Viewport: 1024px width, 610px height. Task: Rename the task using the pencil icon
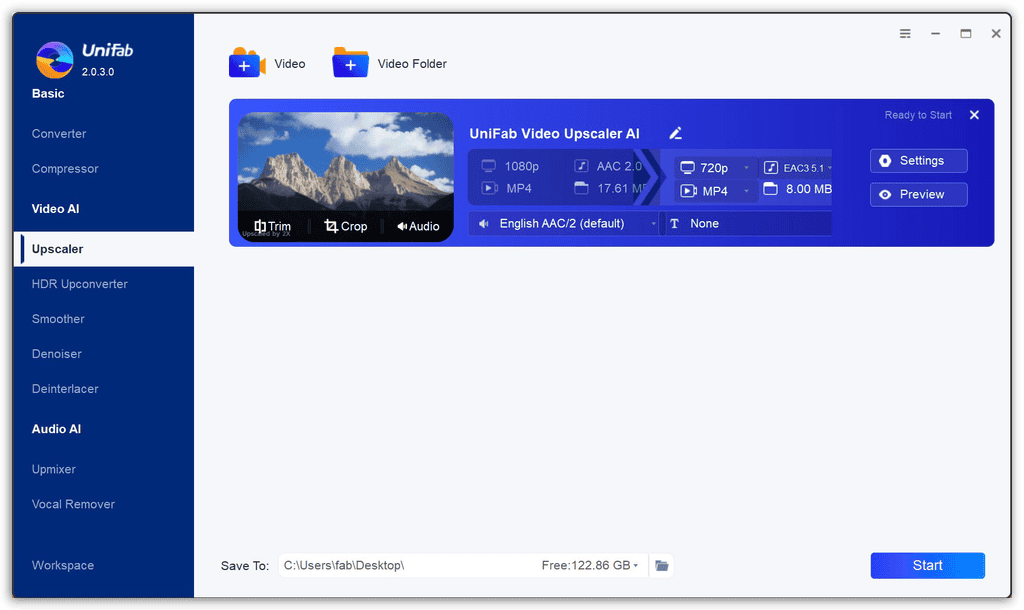point(676,133)
